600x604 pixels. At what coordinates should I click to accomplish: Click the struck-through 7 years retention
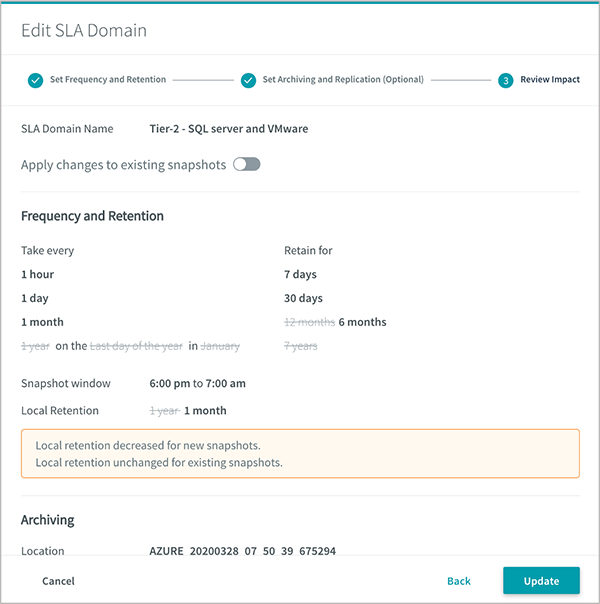[x=301, y=346]
